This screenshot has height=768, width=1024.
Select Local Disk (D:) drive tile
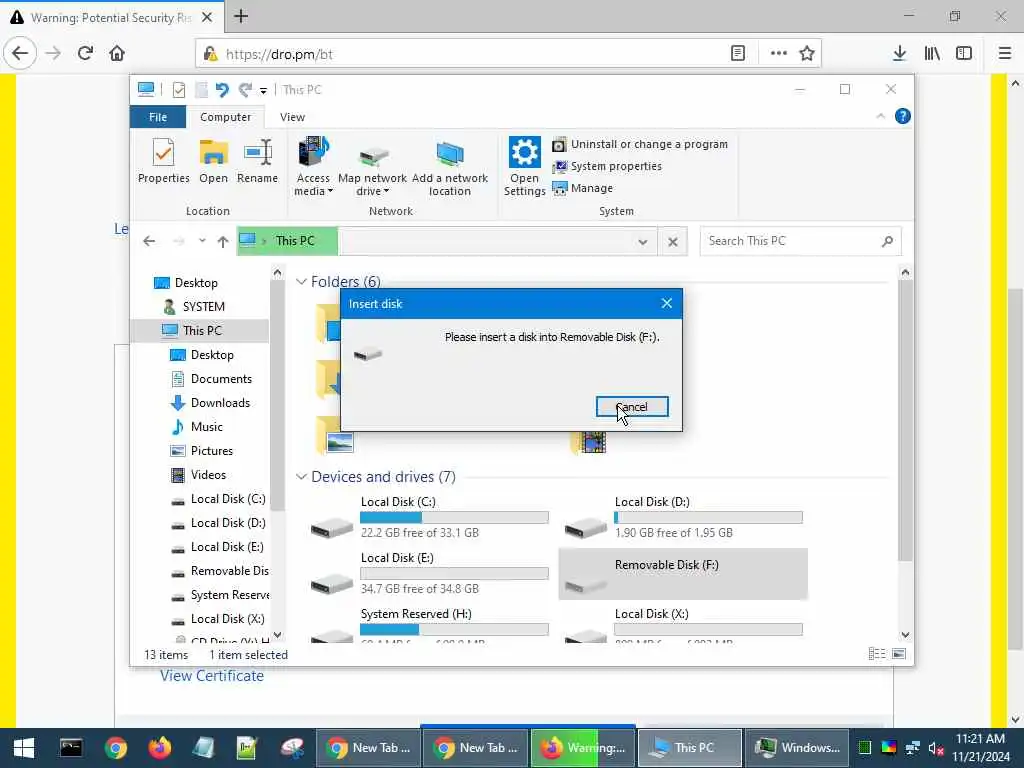683,519
